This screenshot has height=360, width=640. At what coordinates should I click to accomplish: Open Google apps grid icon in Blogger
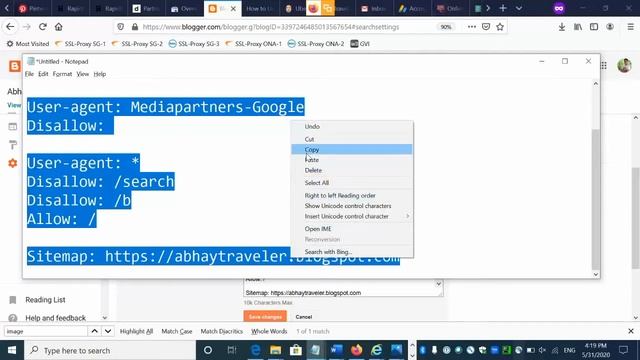[604, 66]
